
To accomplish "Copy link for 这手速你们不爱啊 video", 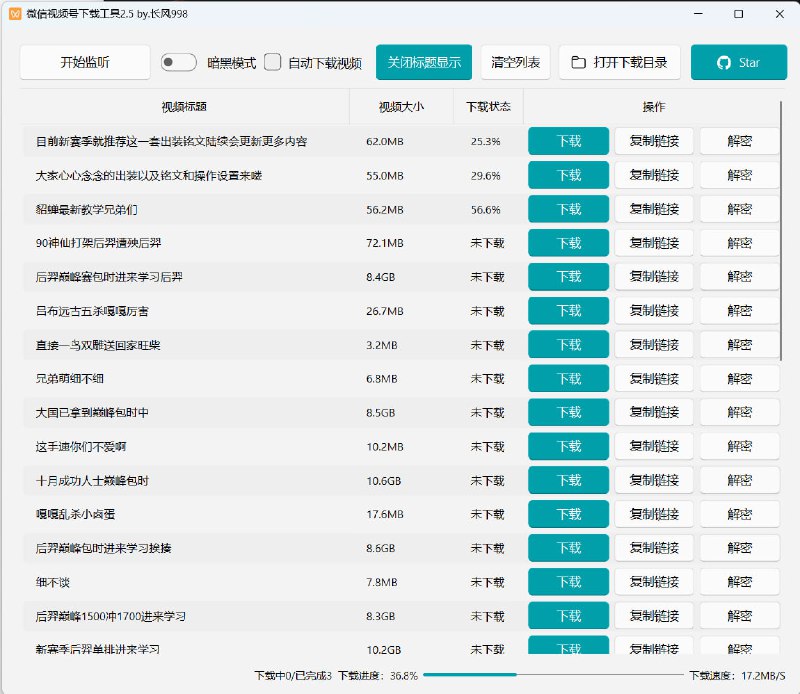I will point(653,446).
